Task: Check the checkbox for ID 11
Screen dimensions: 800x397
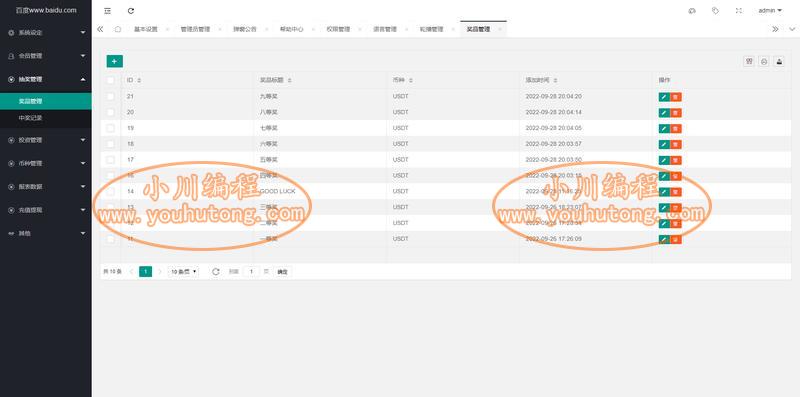Action: click(x=111, y=239)
